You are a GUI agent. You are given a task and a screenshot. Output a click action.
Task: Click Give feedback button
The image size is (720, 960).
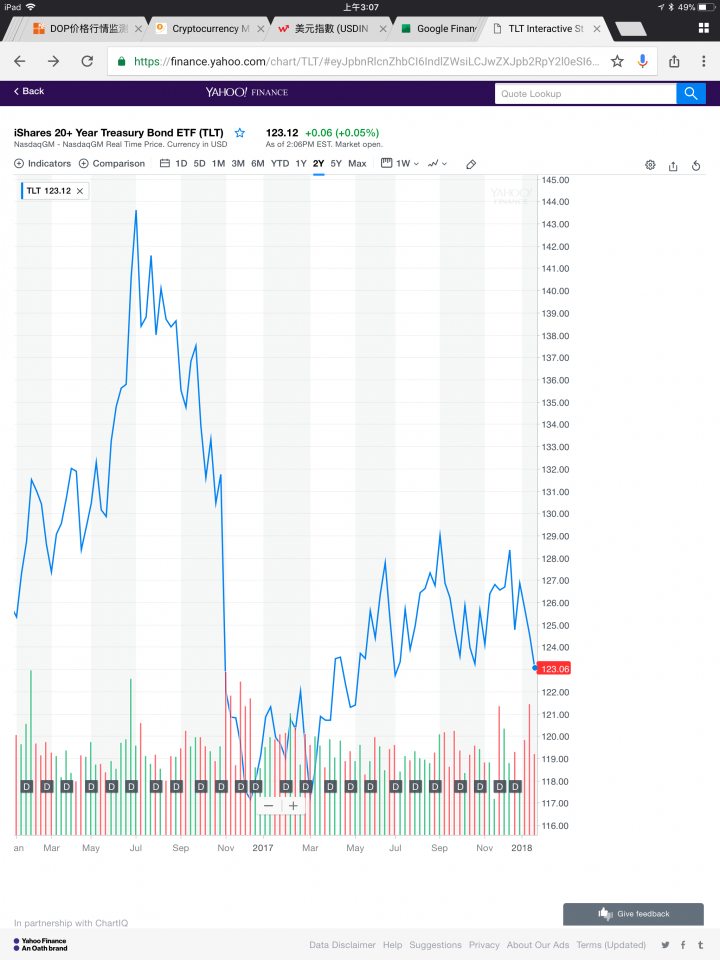click(x=633, y=914)
